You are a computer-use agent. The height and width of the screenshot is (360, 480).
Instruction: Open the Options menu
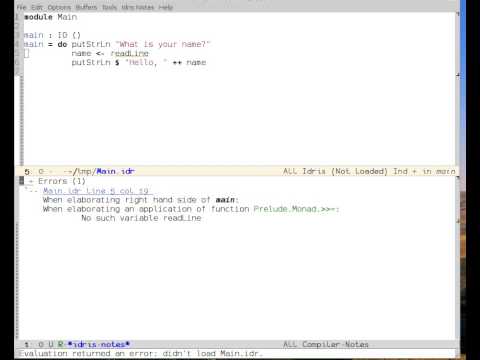(x=59, y=7)
